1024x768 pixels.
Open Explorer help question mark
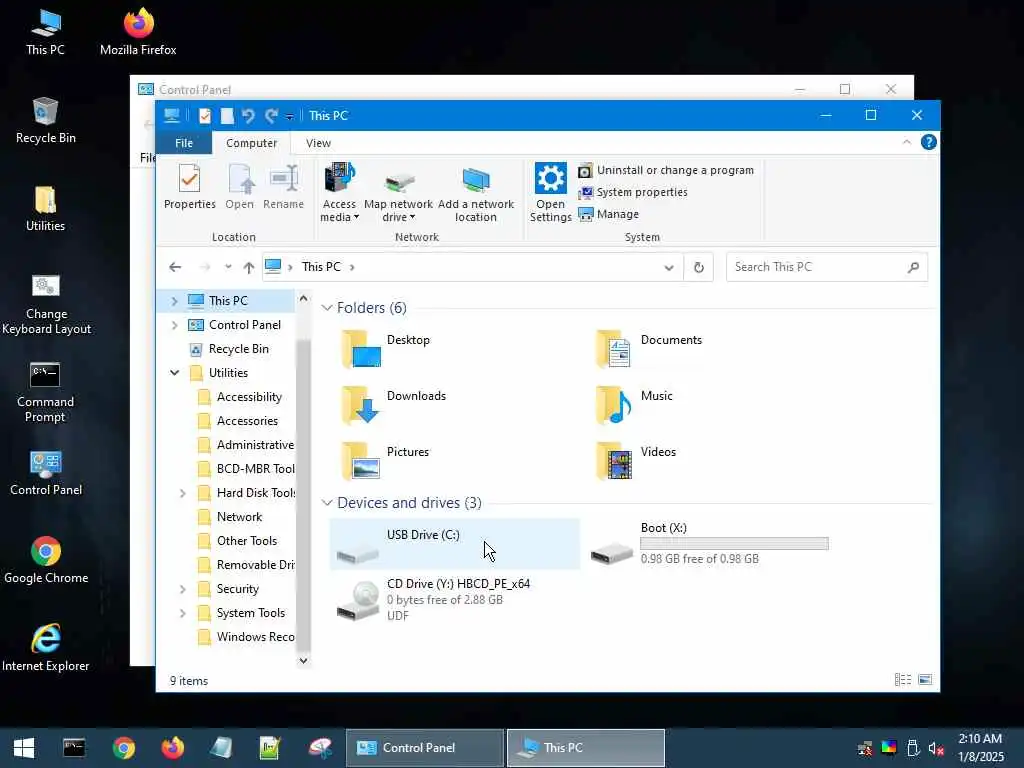pos(928,142)
